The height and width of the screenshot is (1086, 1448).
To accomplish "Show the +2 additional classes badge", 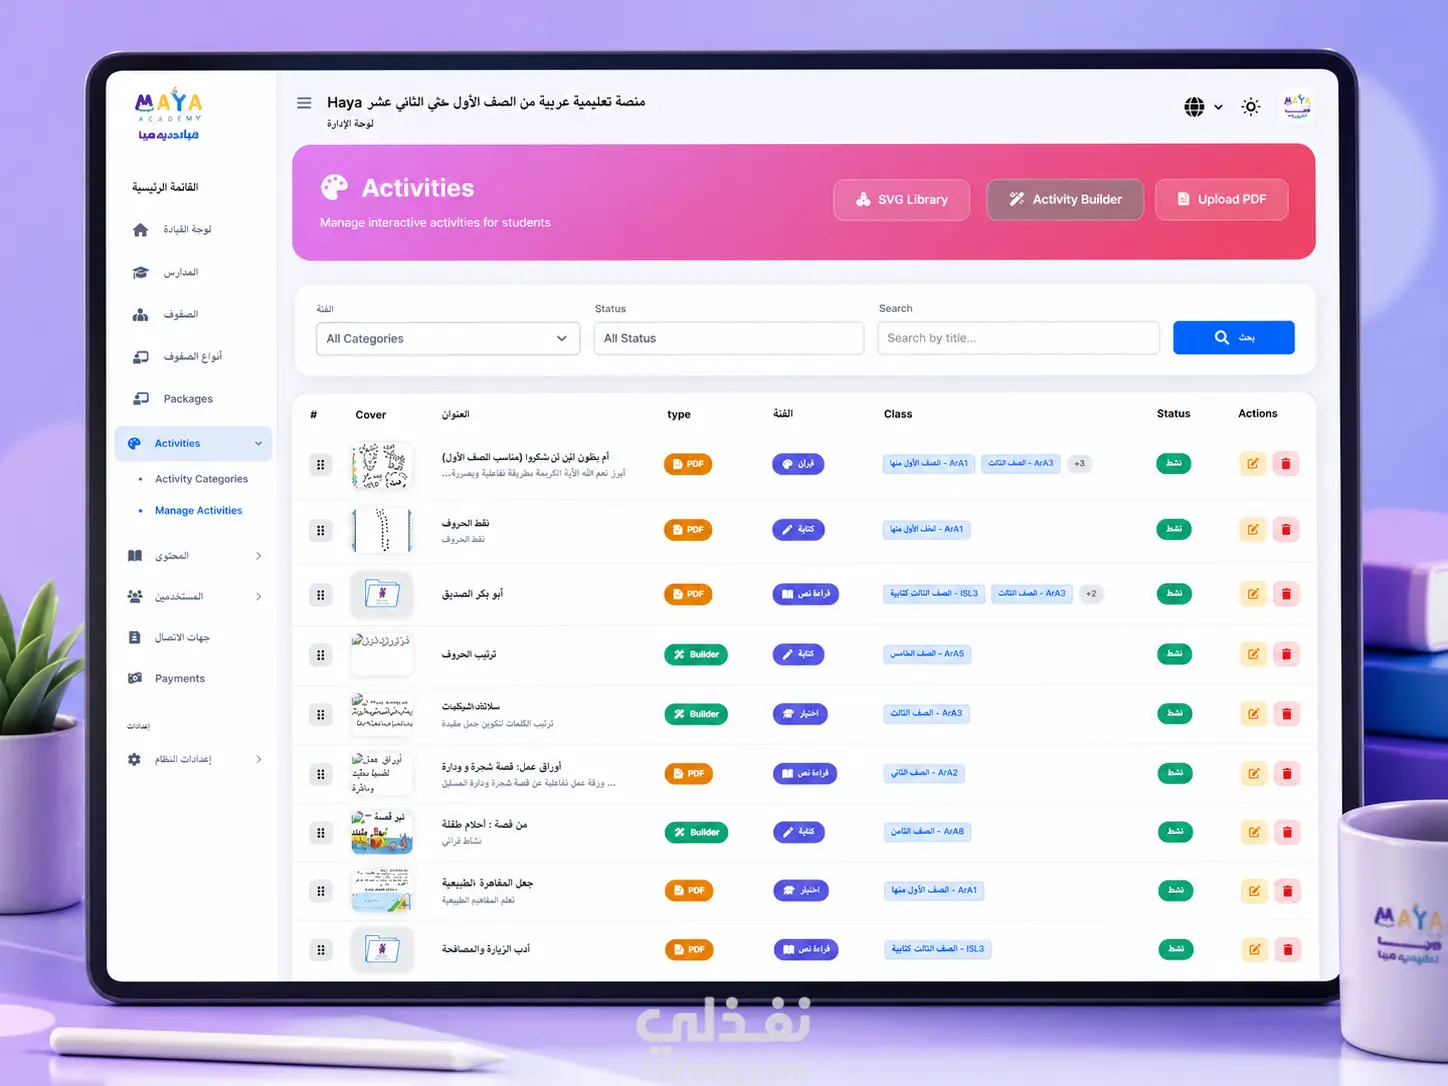I will (1091, 593).
